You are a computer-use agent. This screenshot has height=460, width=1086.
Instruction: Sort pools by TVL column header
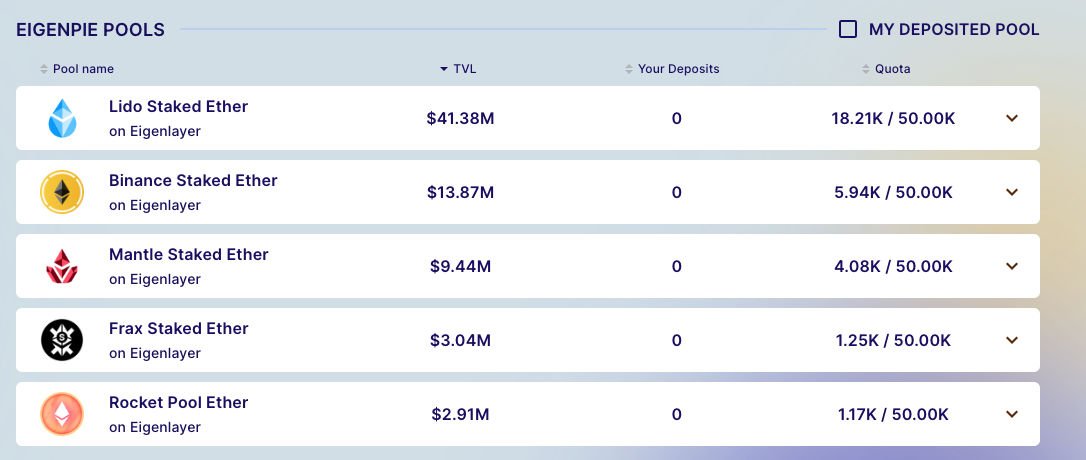[x=464, y=69]
